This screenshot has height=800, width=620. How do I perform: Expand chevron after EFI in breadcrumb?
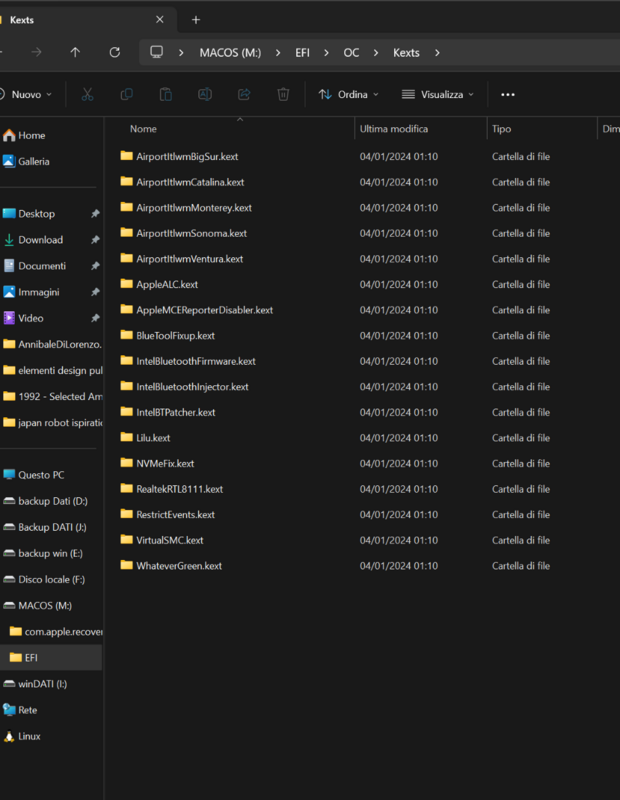(x=326, y=53)
